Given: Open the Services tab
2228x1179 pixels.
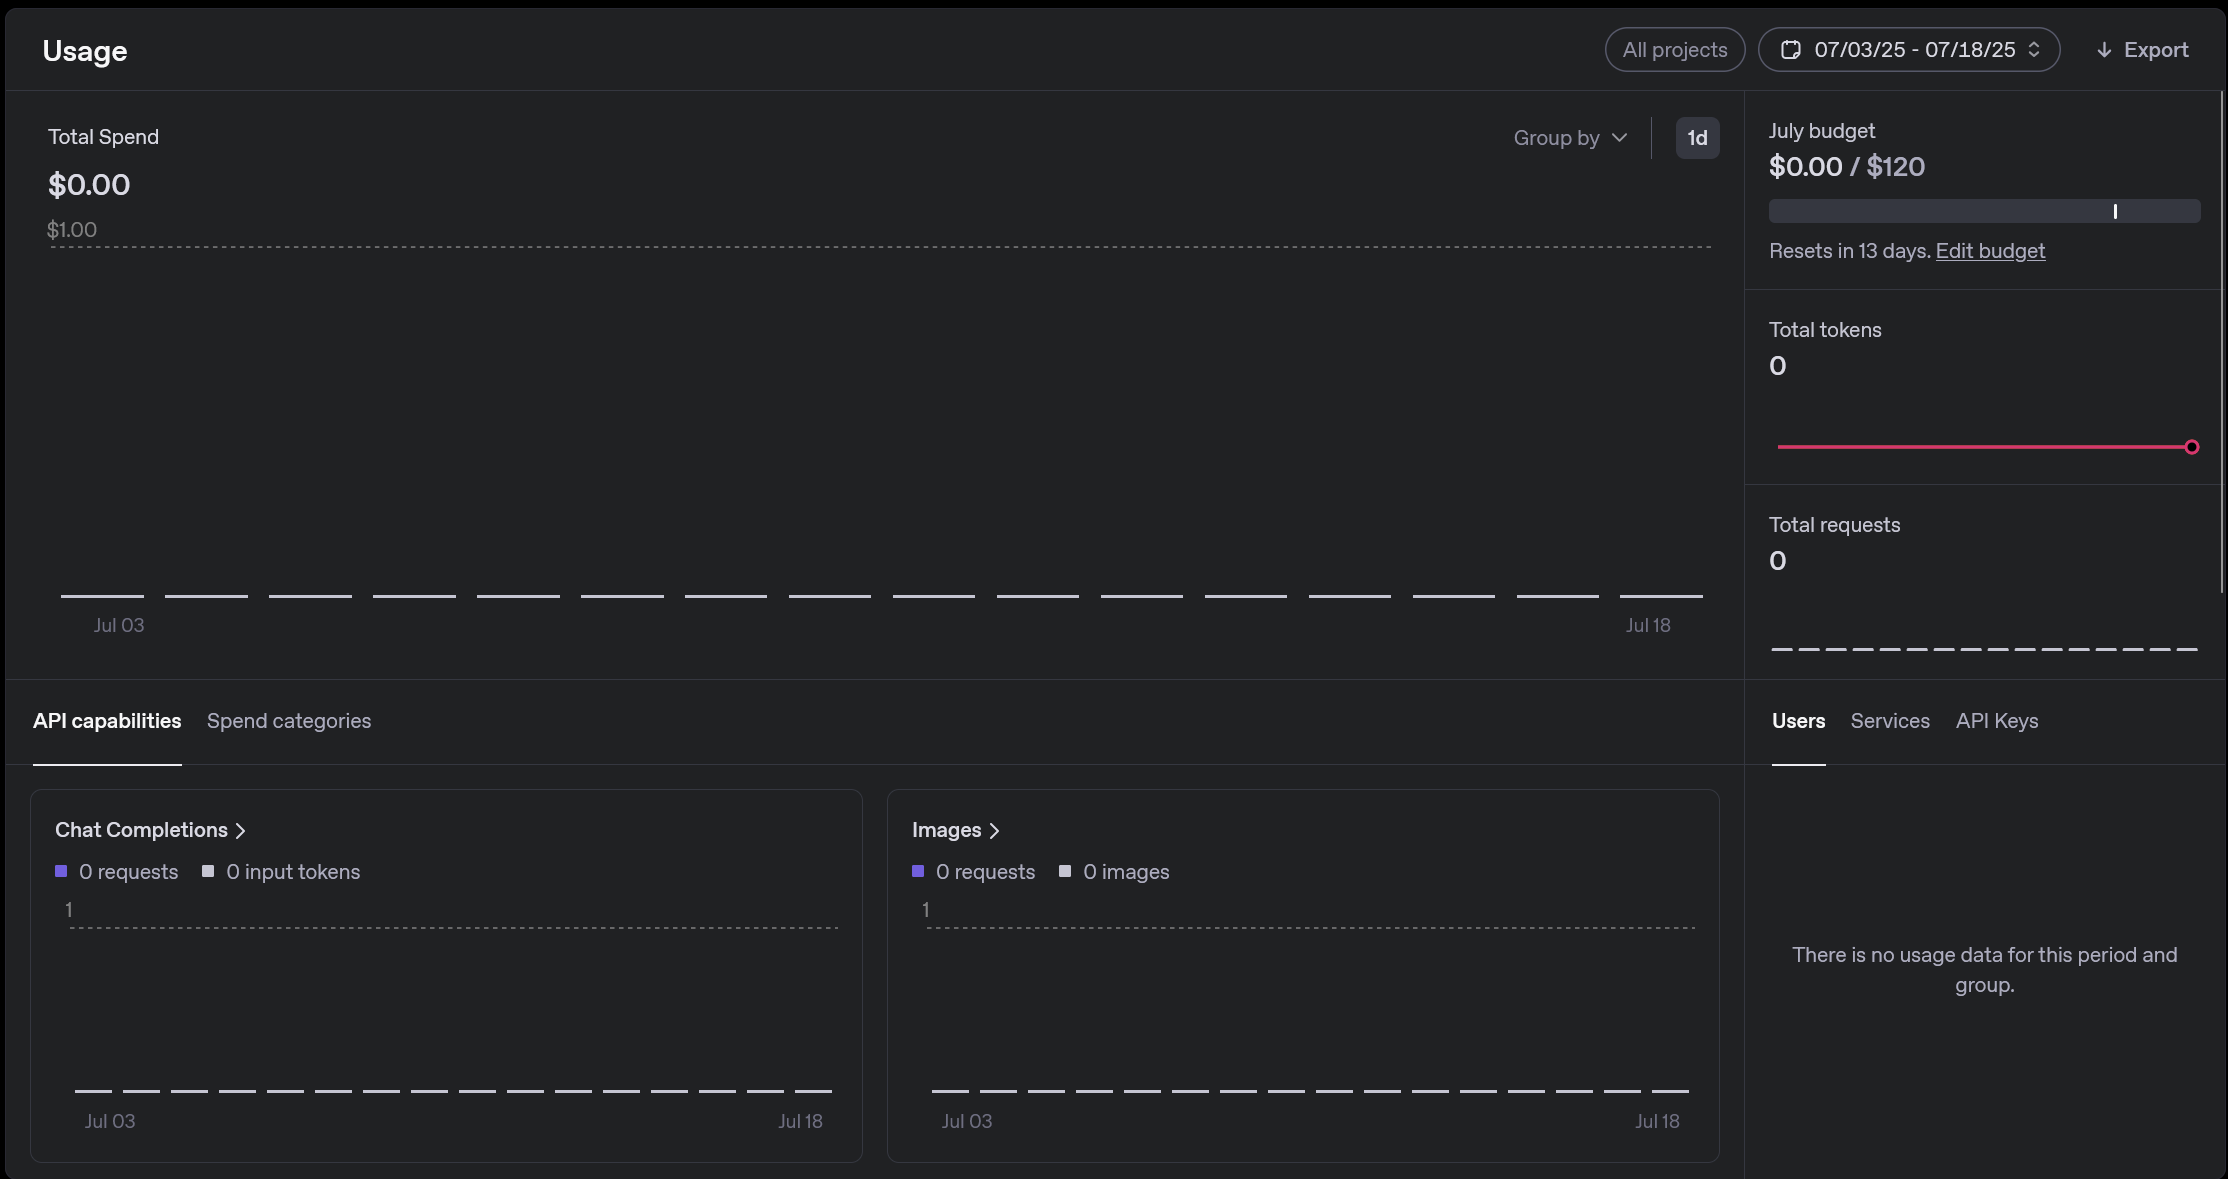Looking at the screenshot, I should click(x=1890, y=721).
